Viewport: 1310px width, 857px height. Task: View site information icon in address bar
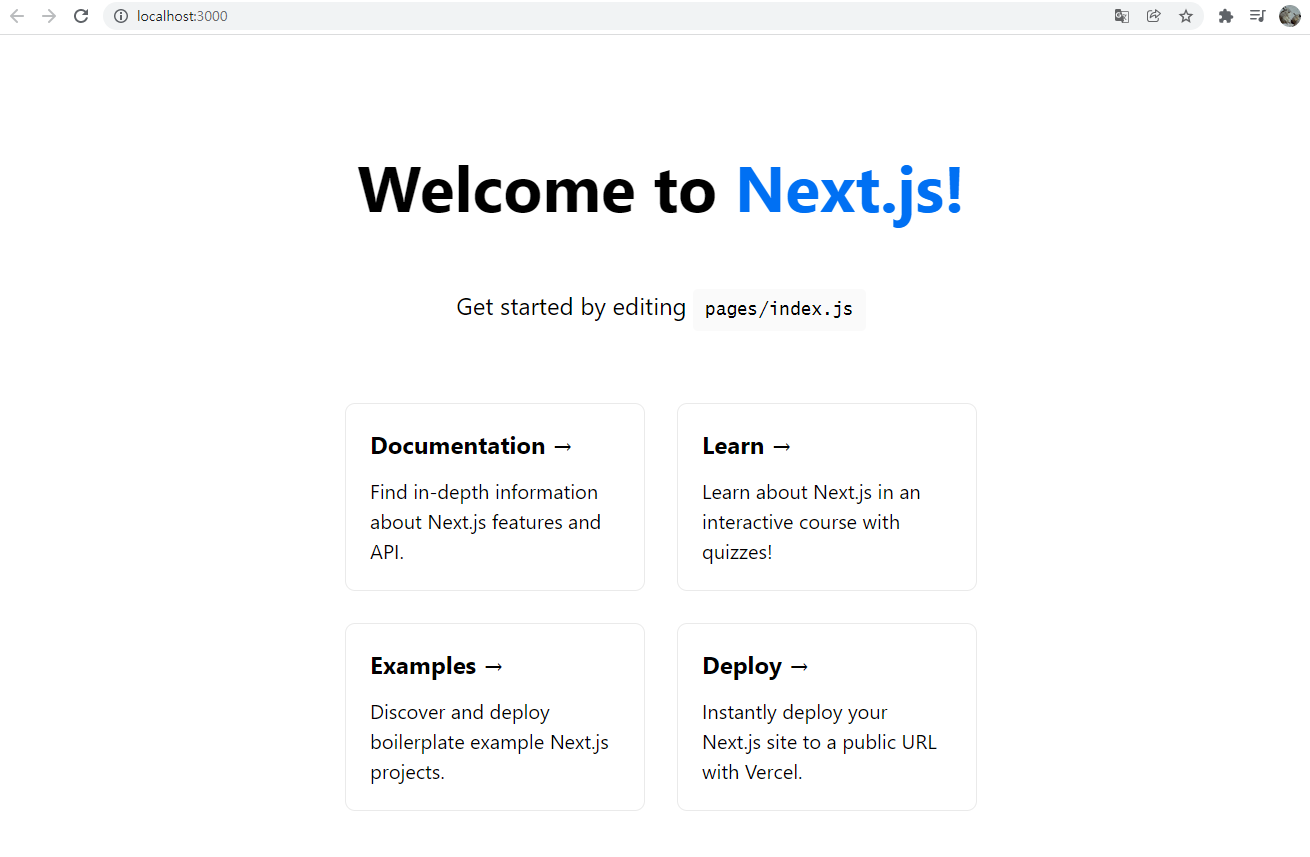click(121, 16)
